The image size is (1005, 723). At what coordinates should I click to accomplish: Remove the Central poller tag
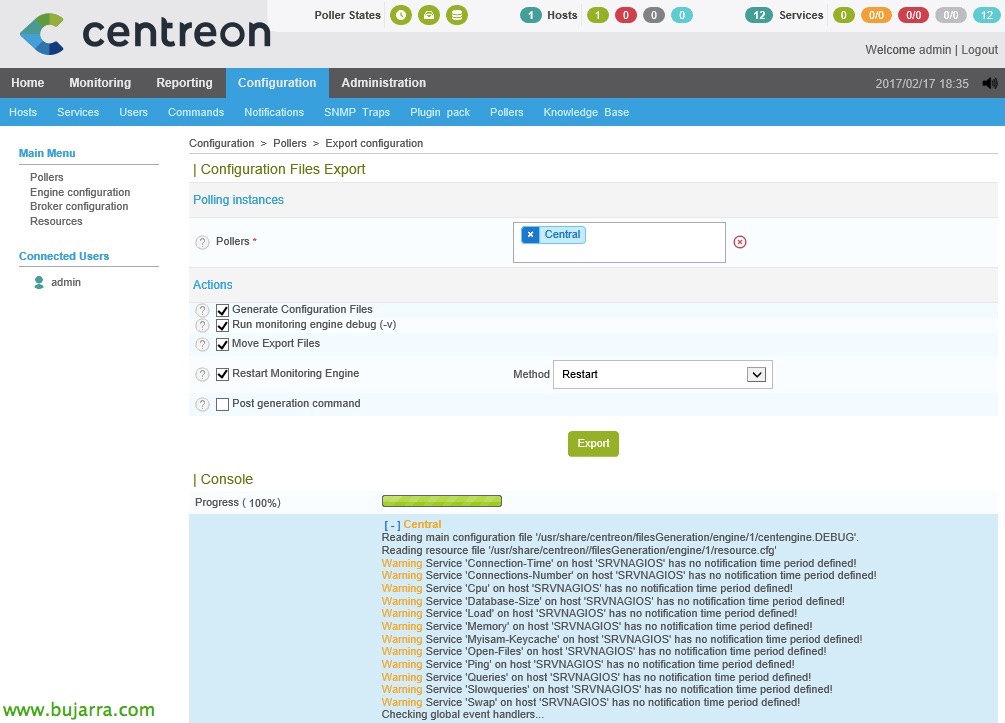coord(530,235)
